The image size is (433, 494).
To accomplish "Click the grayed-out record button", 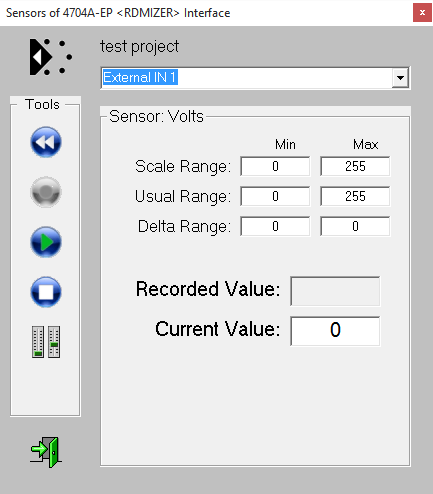I will coord(46,192).
